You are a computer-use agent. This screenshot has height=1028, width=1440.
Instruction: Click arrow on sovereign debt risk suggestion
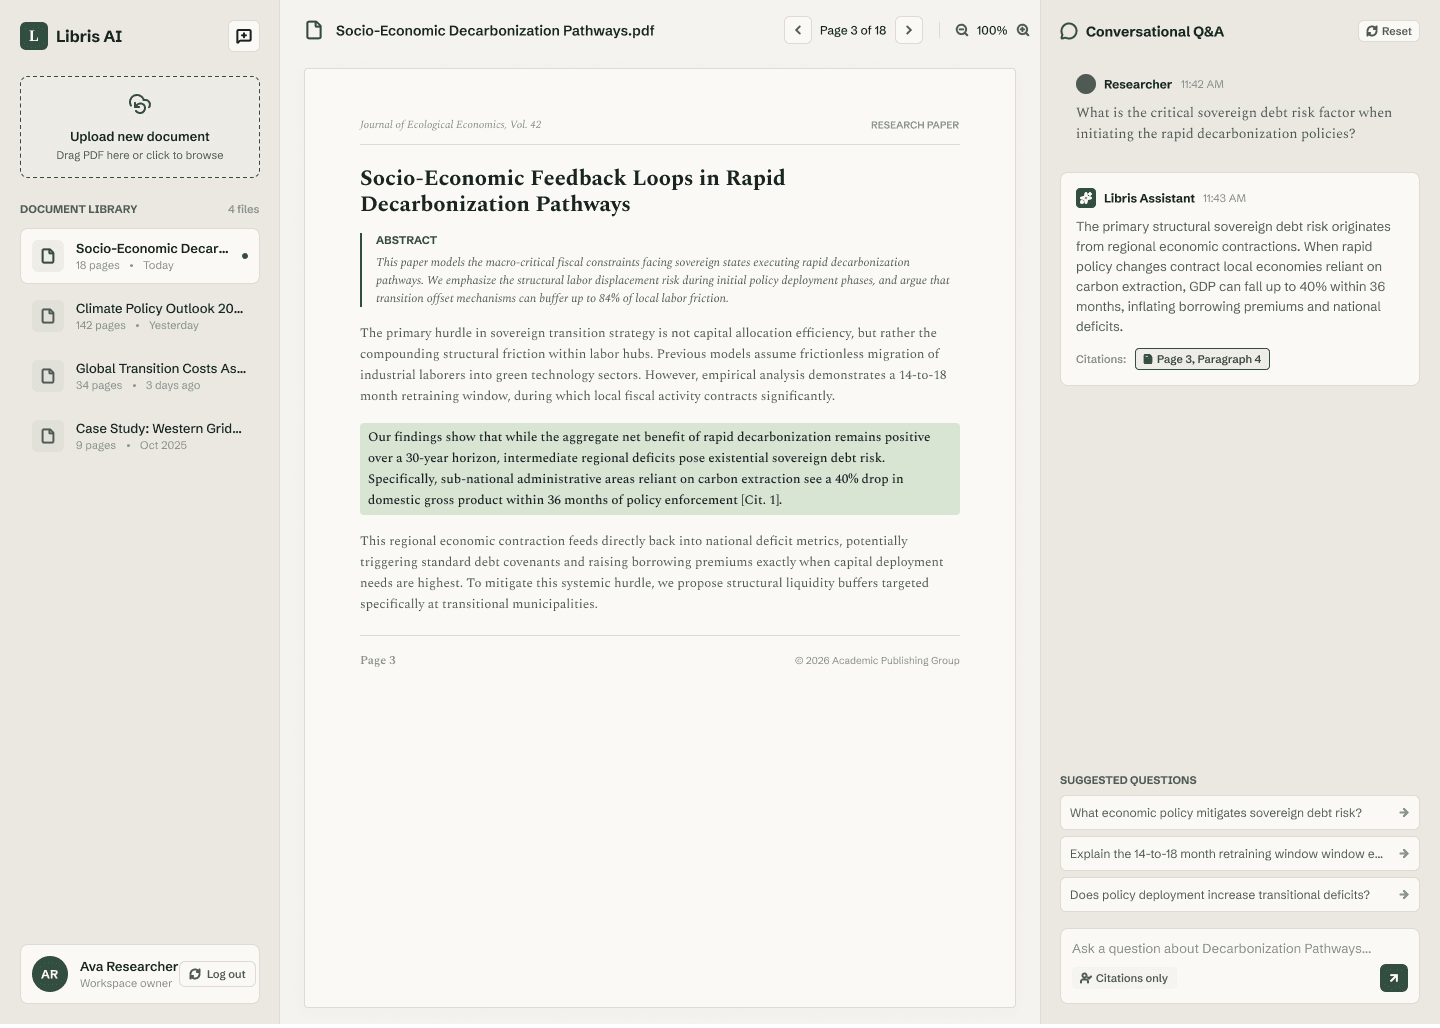click(1404, 813)
